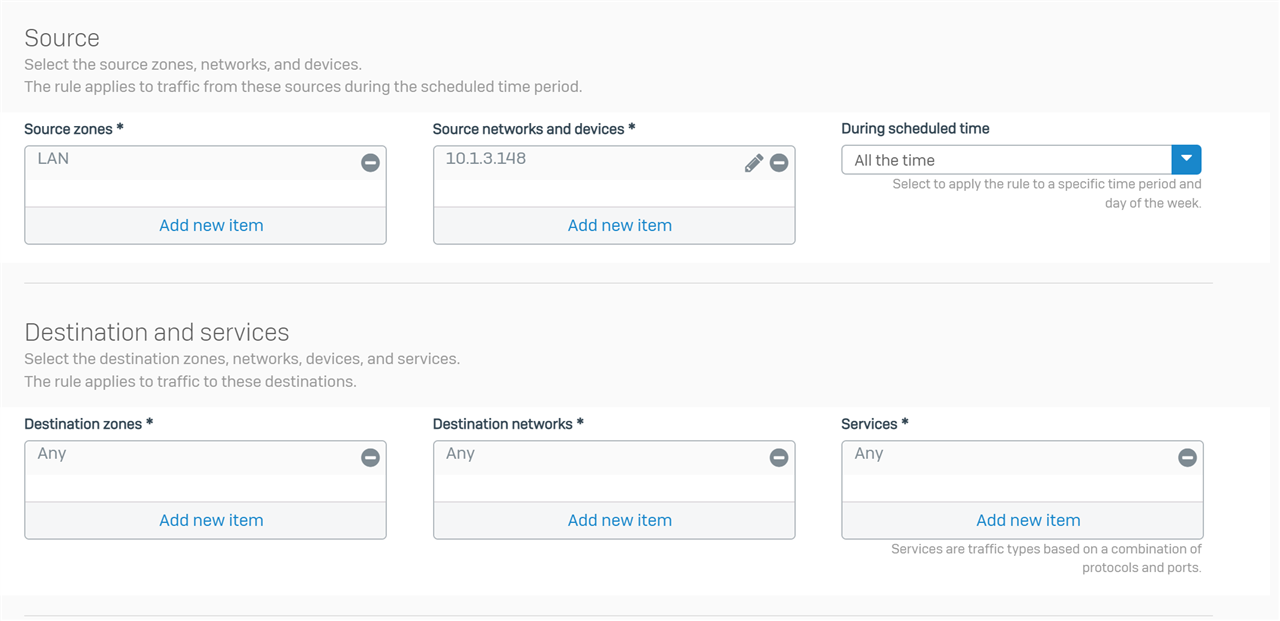The width and height of the screenshot is (1280, 621).
Task: Remove Any from Destination networks
Action: (x=779, y=457)
